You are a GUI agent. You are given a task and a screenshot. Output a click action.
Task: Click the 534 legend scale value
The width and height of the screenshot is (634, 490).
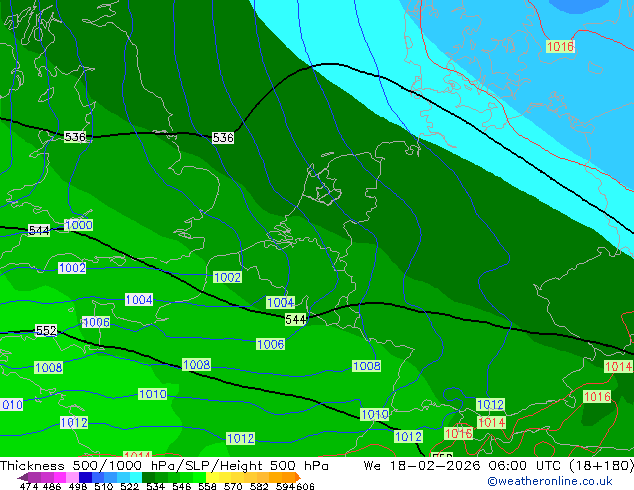click(x=155, y=486)
